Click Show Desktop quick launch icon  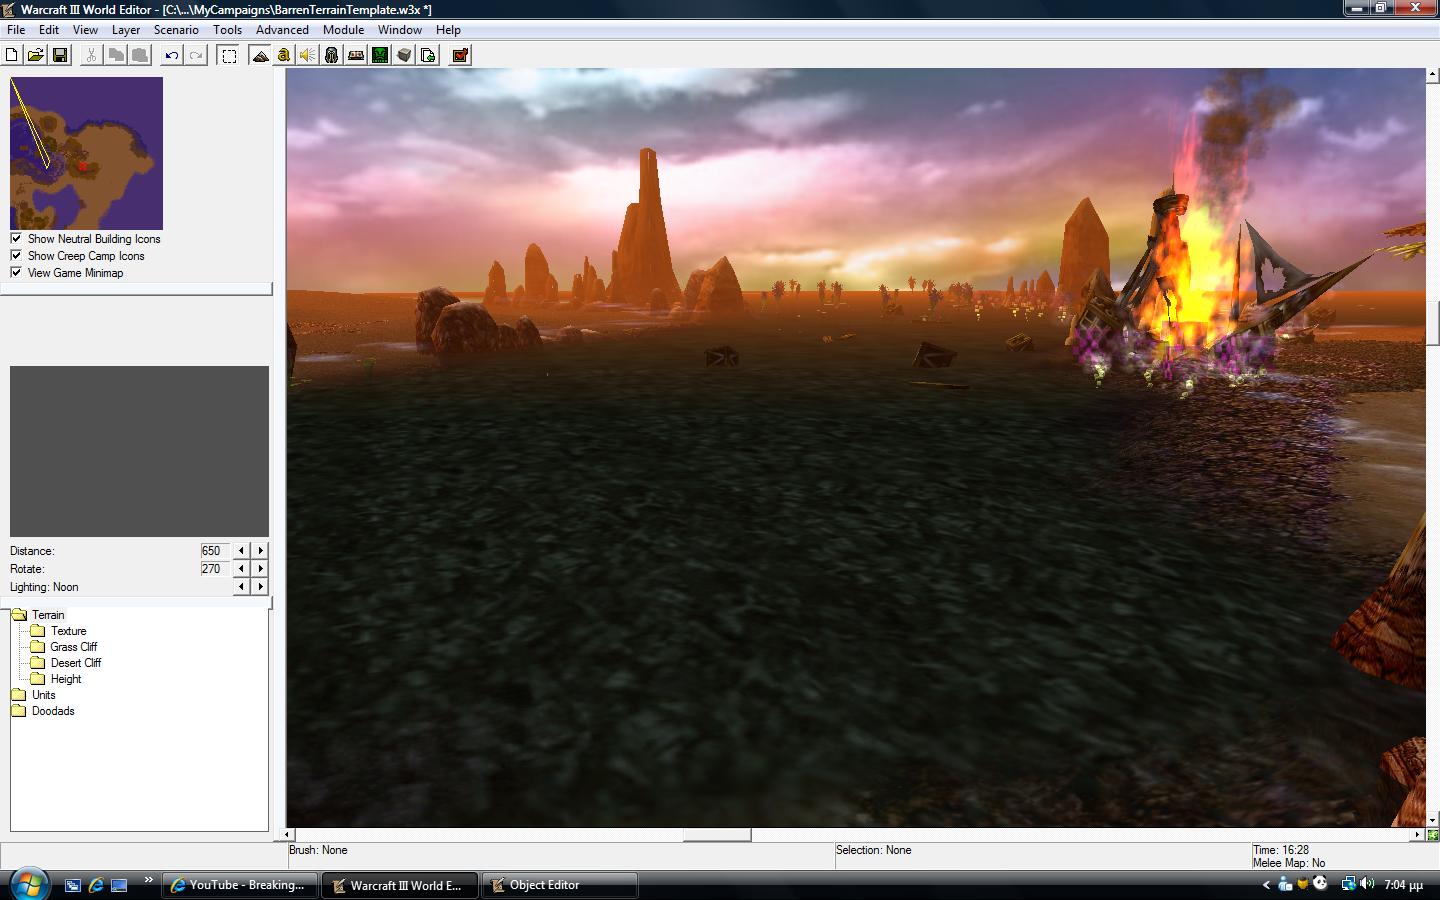tap(119, 885)
